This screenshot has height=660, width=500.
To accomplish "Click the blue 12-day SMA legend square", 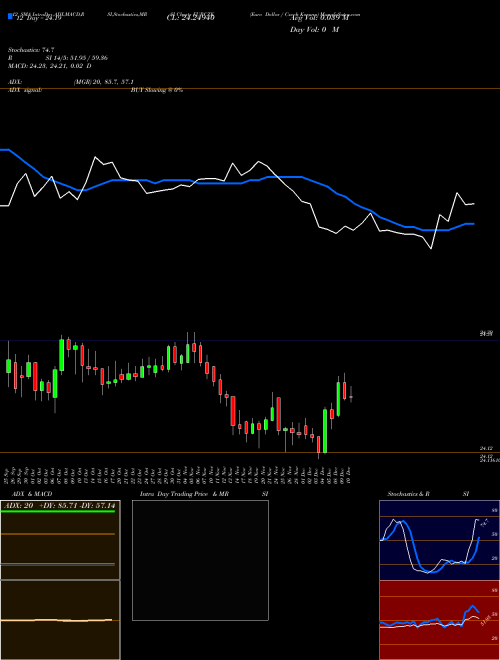I will point(10,17).
